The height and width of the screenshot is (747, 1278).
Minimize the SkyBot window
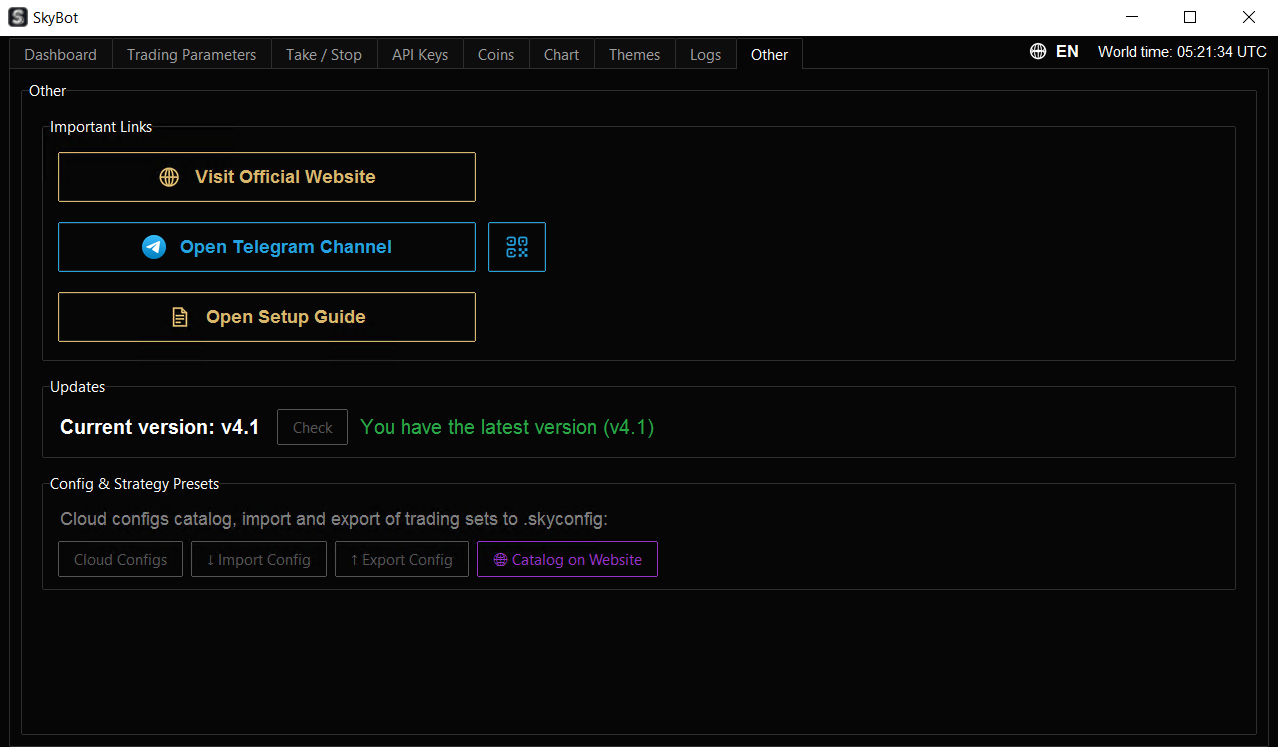pos(1132,17)
